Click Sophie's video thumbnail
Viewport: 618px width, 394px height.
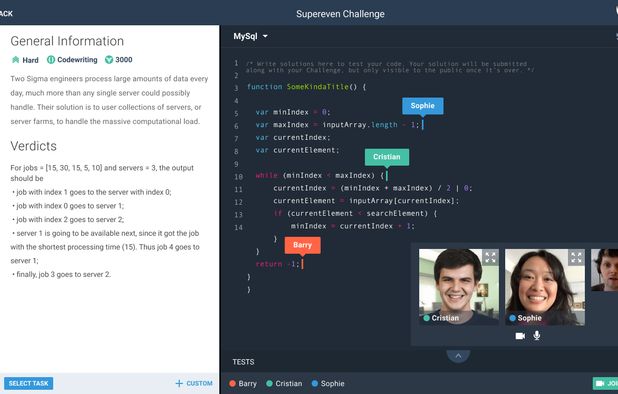pos(545,287)
